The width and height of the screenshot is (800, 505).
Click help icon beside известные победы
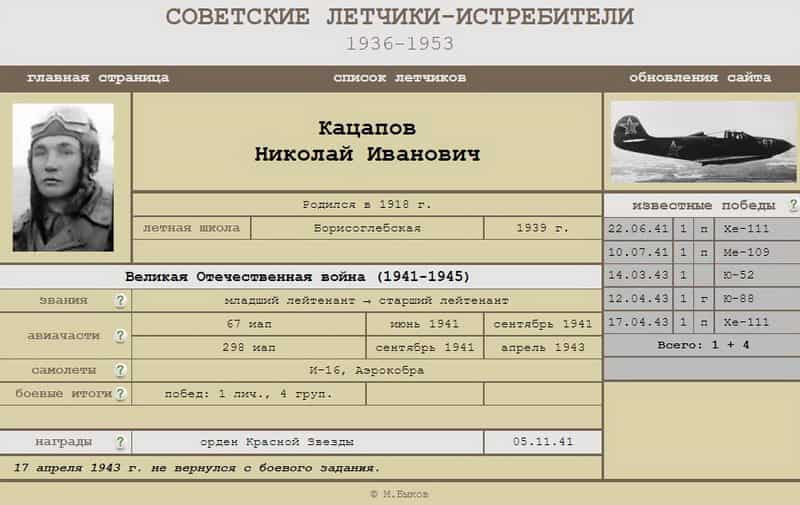[x=793, y=205]
